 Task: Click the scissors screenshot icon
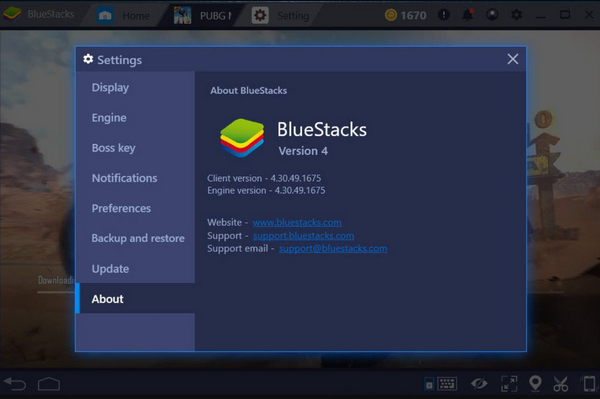pos(561,384)
